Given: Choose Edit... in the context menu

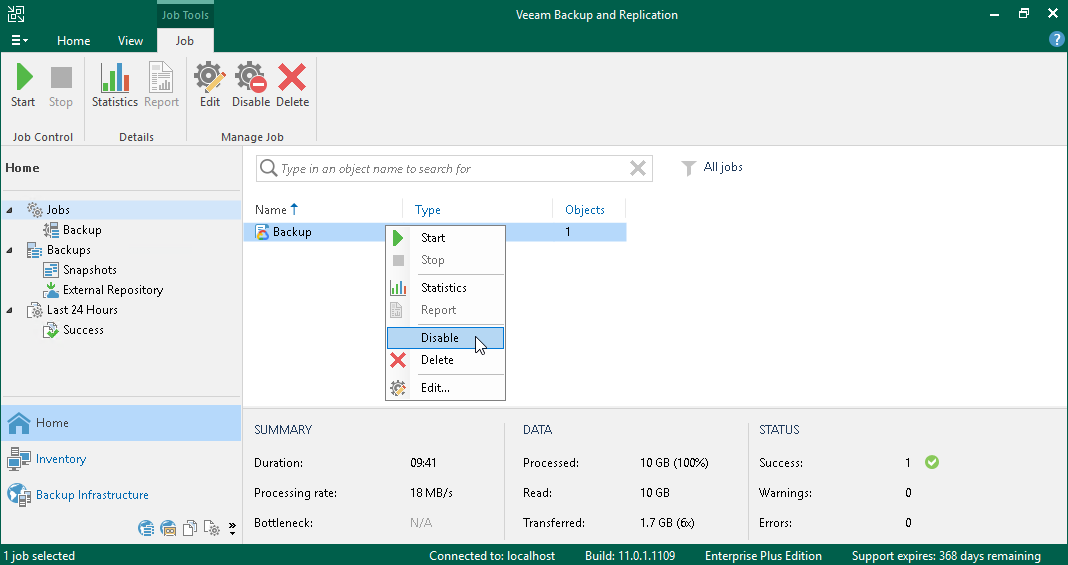Looking at the screenshot, I should click(x=445, y=387).
